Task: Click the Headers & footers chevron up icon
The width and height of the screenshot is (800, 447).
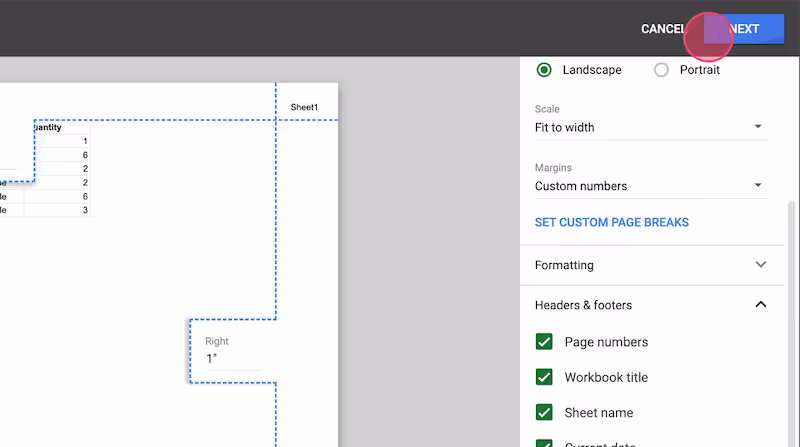Action: click(761, 305)
